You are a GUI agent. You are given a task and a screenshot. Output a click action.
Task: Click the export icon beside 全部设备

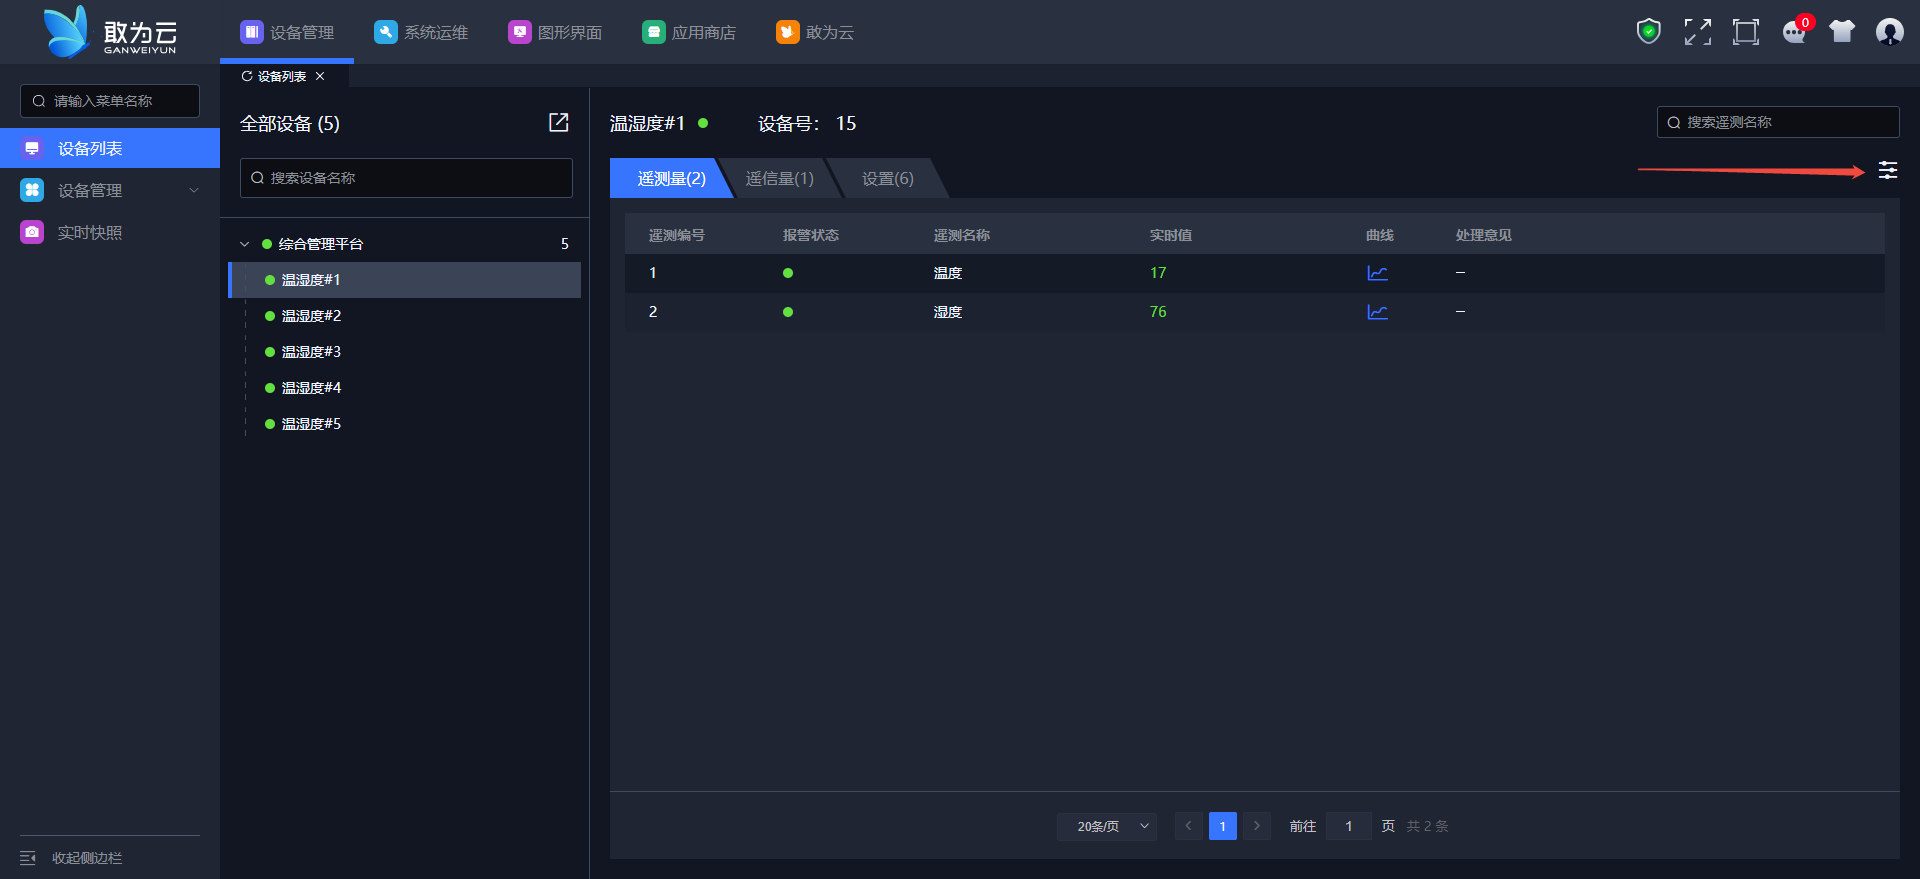click(558, 122)
